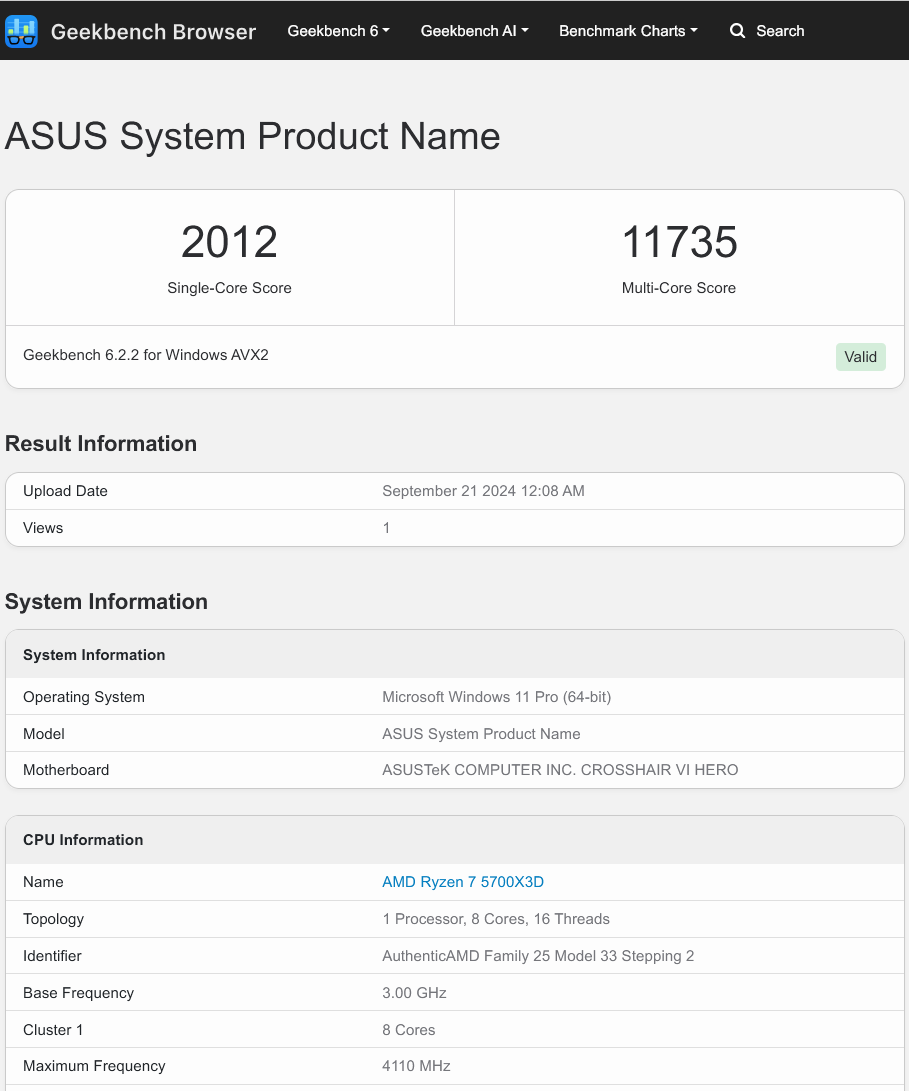Select Microsoft Windows 11 Pro (64-bit) value
This screenshot has width=909, height=1091.
coord(496,697)
